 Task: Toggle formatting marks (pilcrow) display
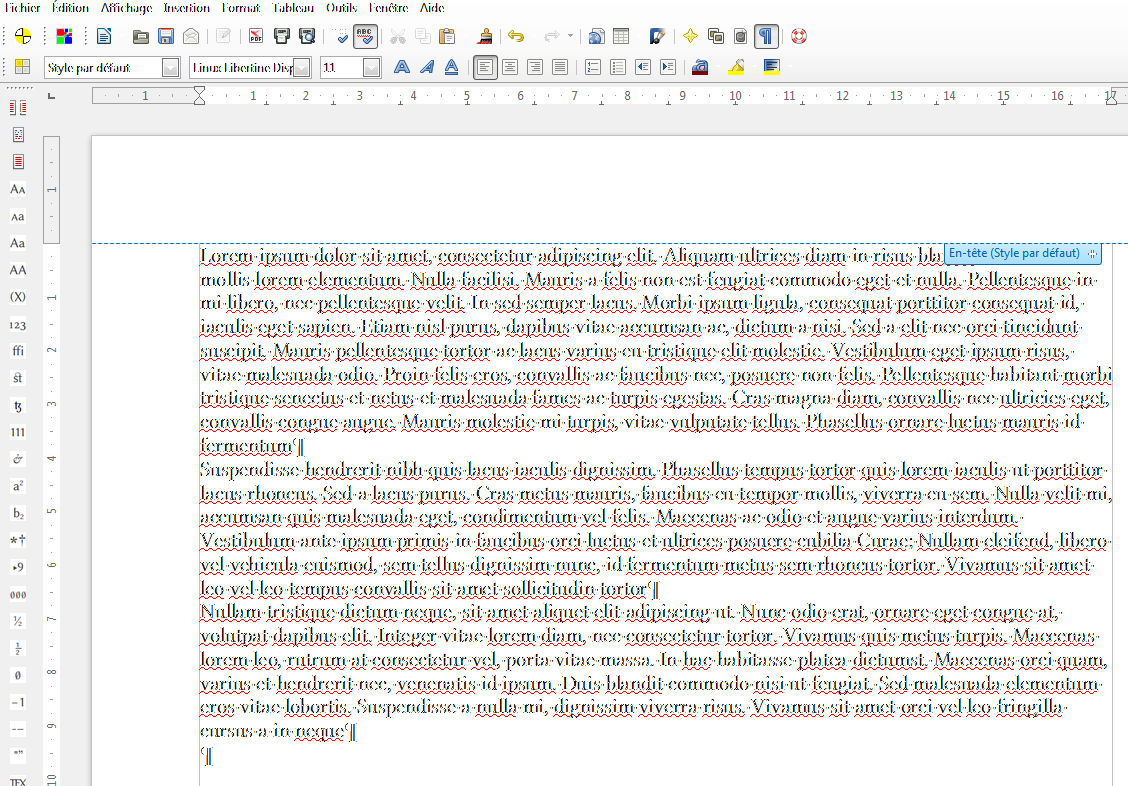tap(765, 37)
